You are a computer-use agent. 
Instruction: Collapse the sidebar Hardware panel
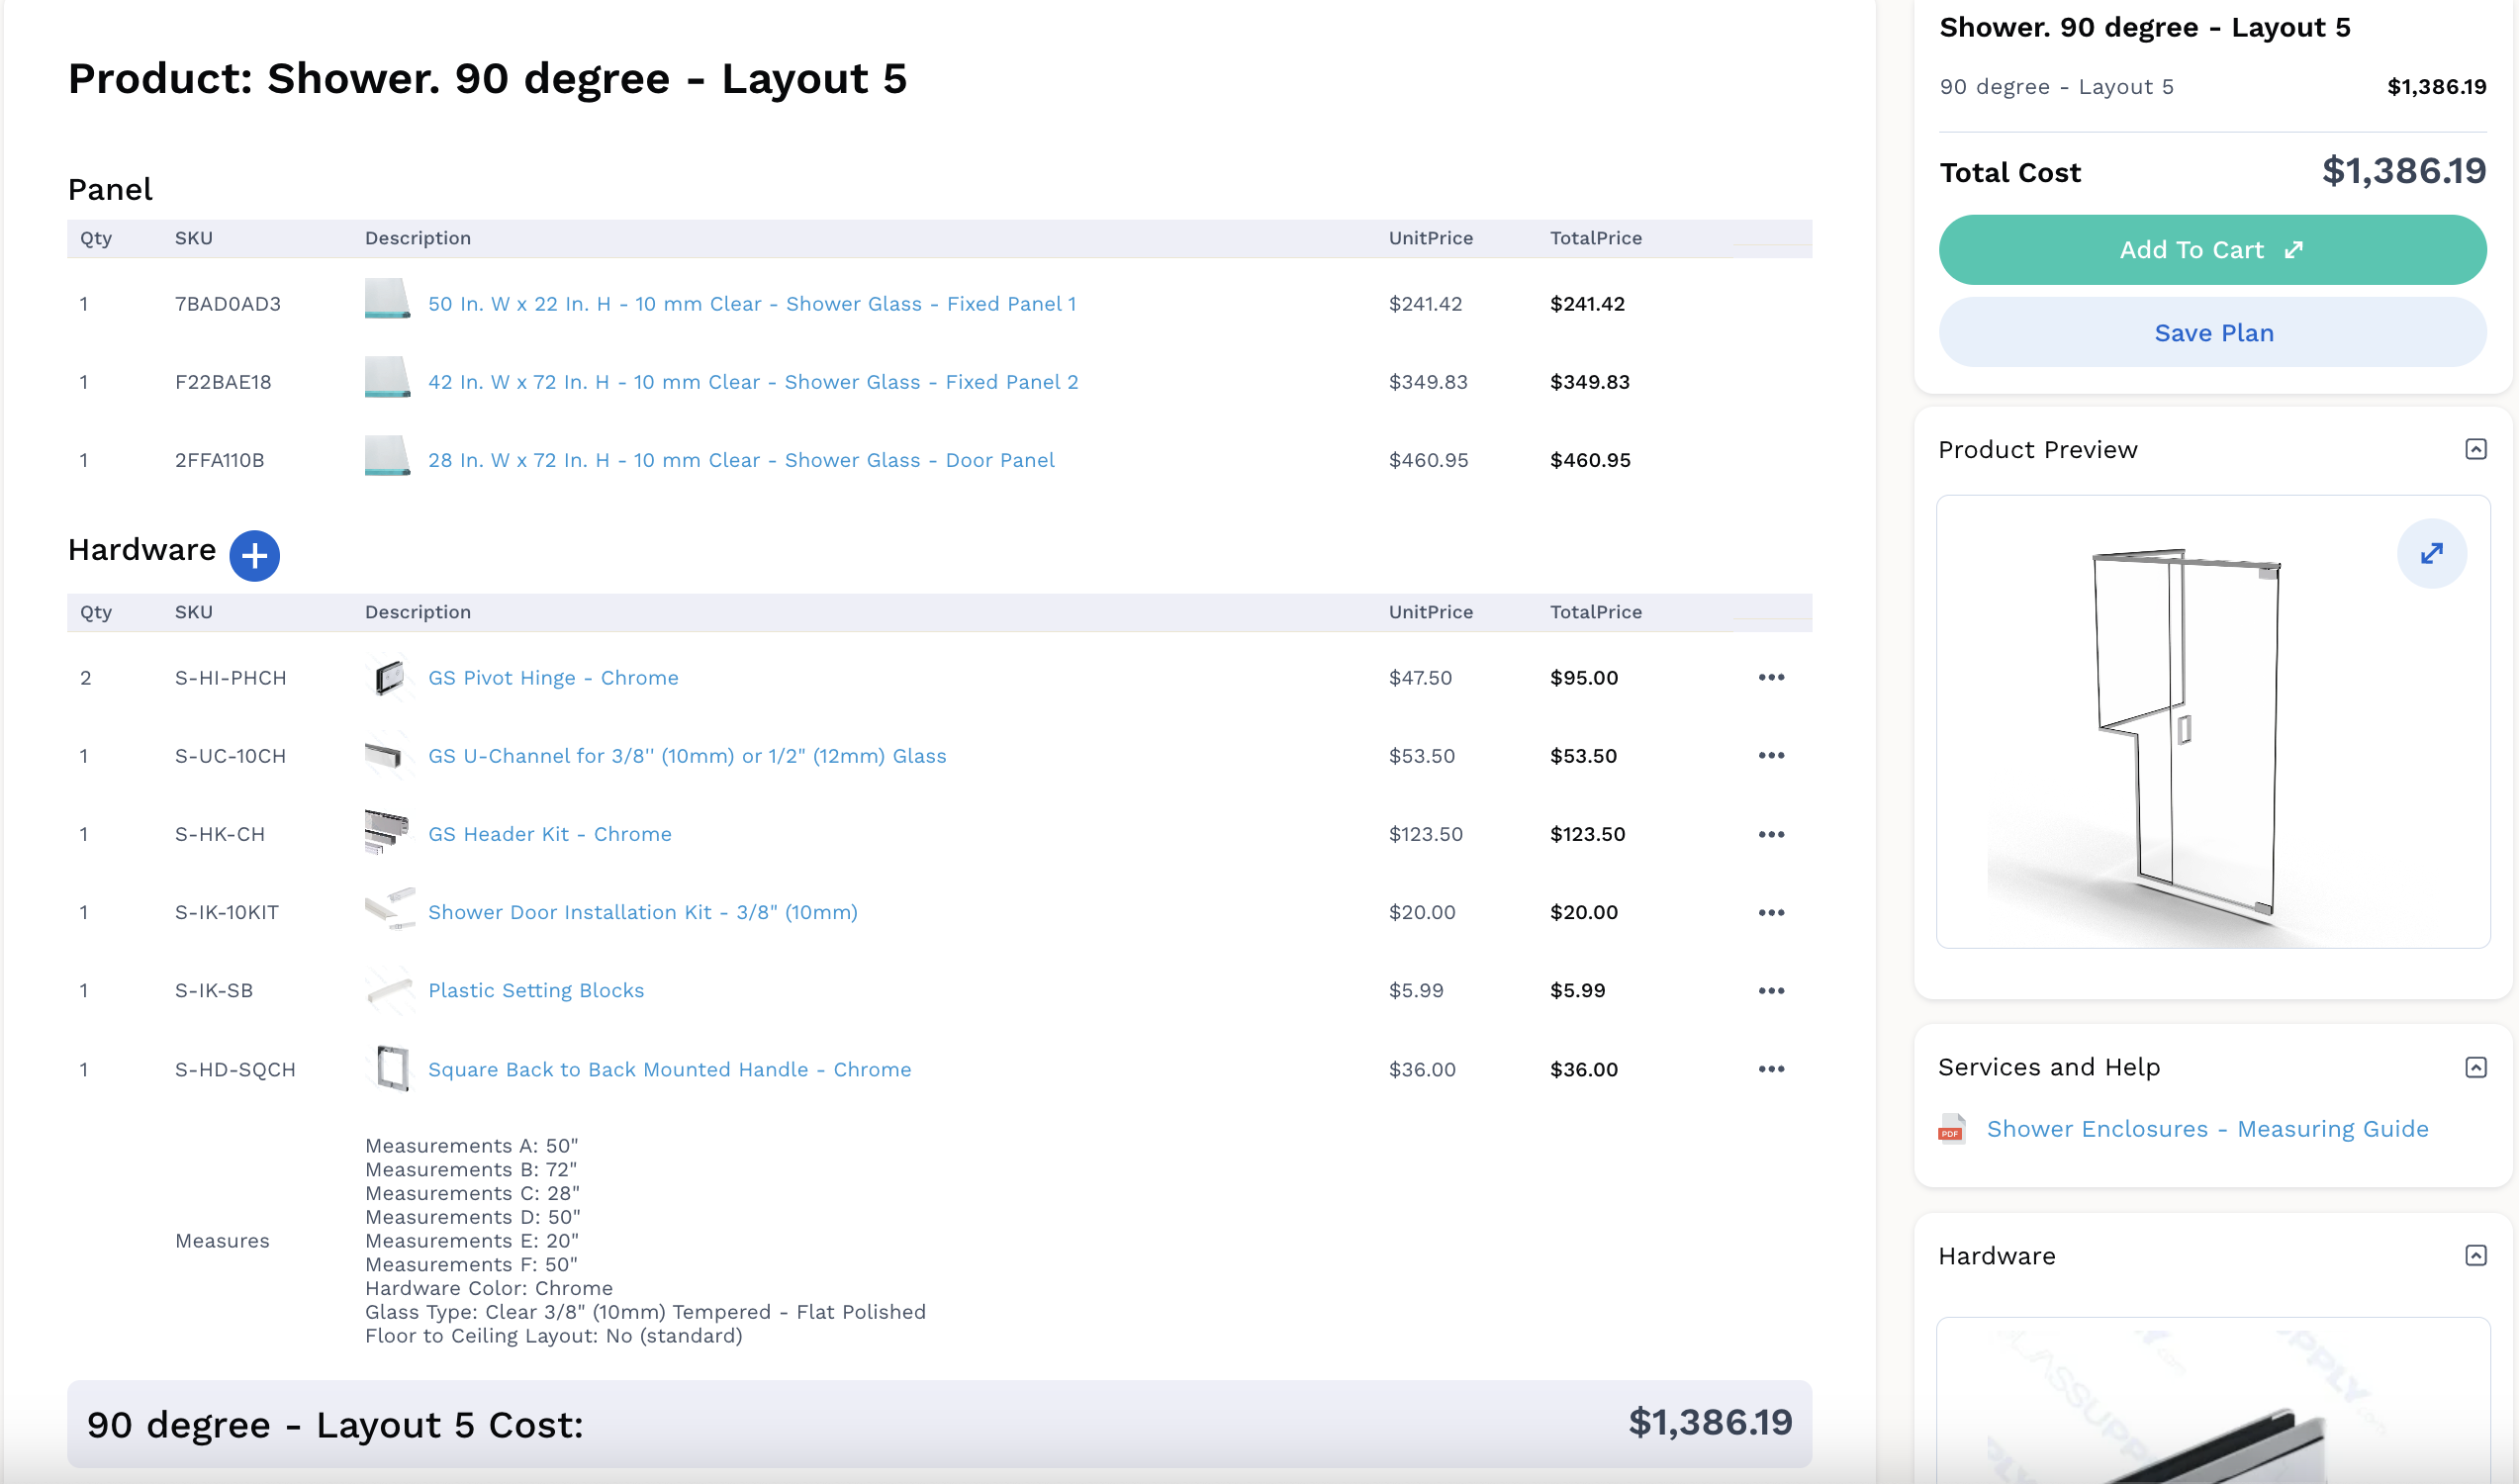pyautogui.click(x=2475, y=1255)
